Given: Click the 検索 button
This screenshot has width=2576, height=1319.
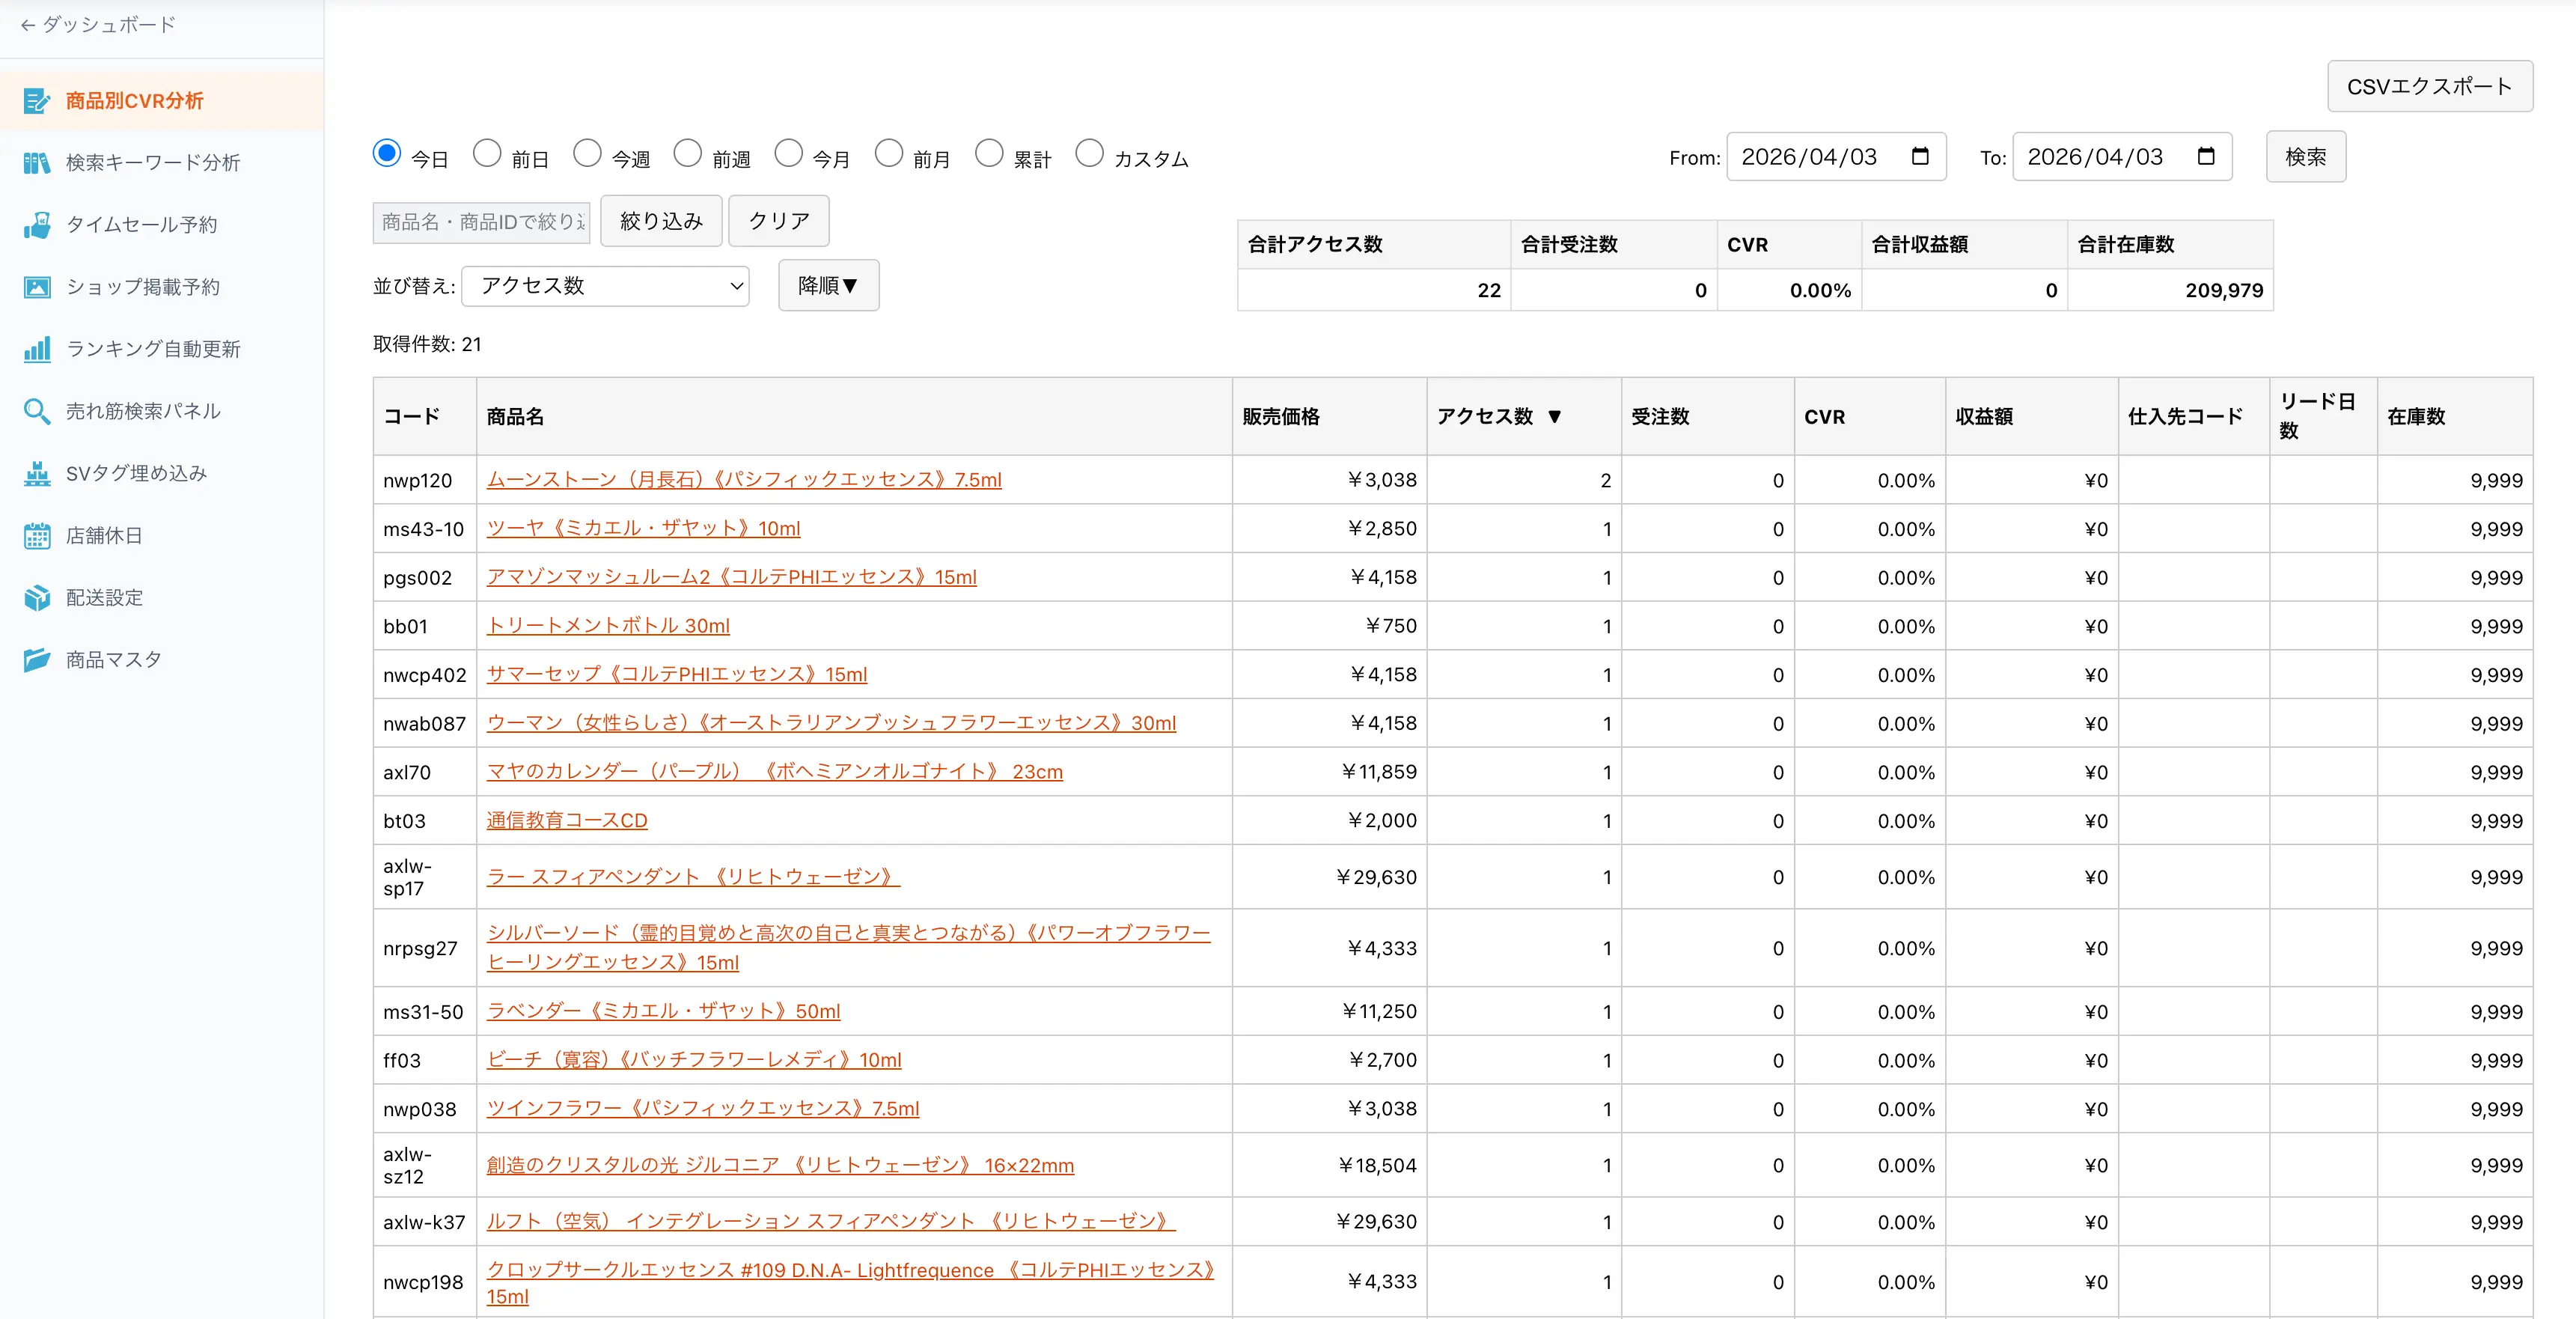Looking at the screenshot, I should (2305, 157).
